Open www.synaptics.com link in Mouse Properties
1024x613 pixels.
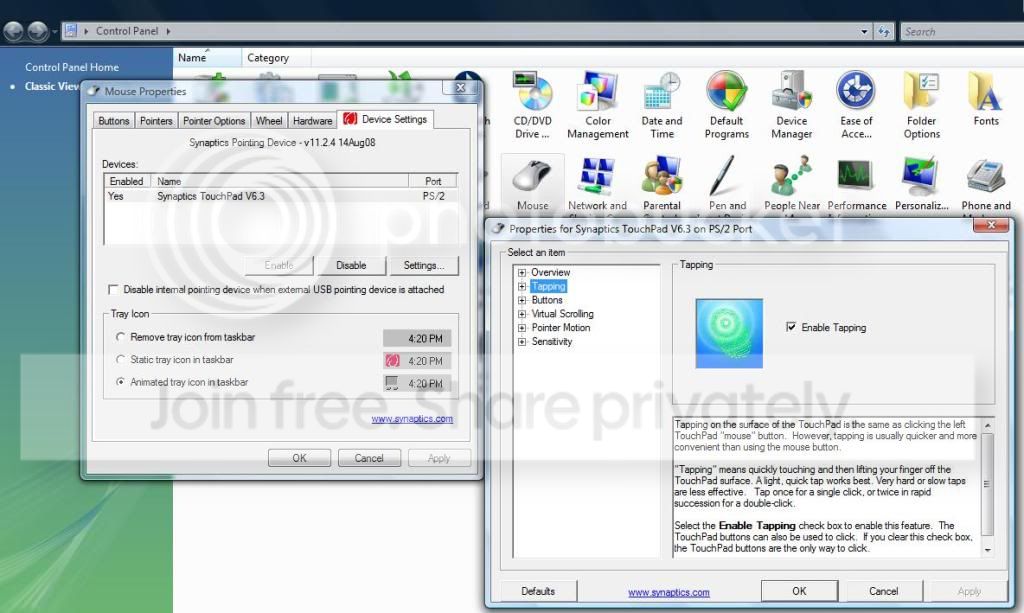click(412, 418)
